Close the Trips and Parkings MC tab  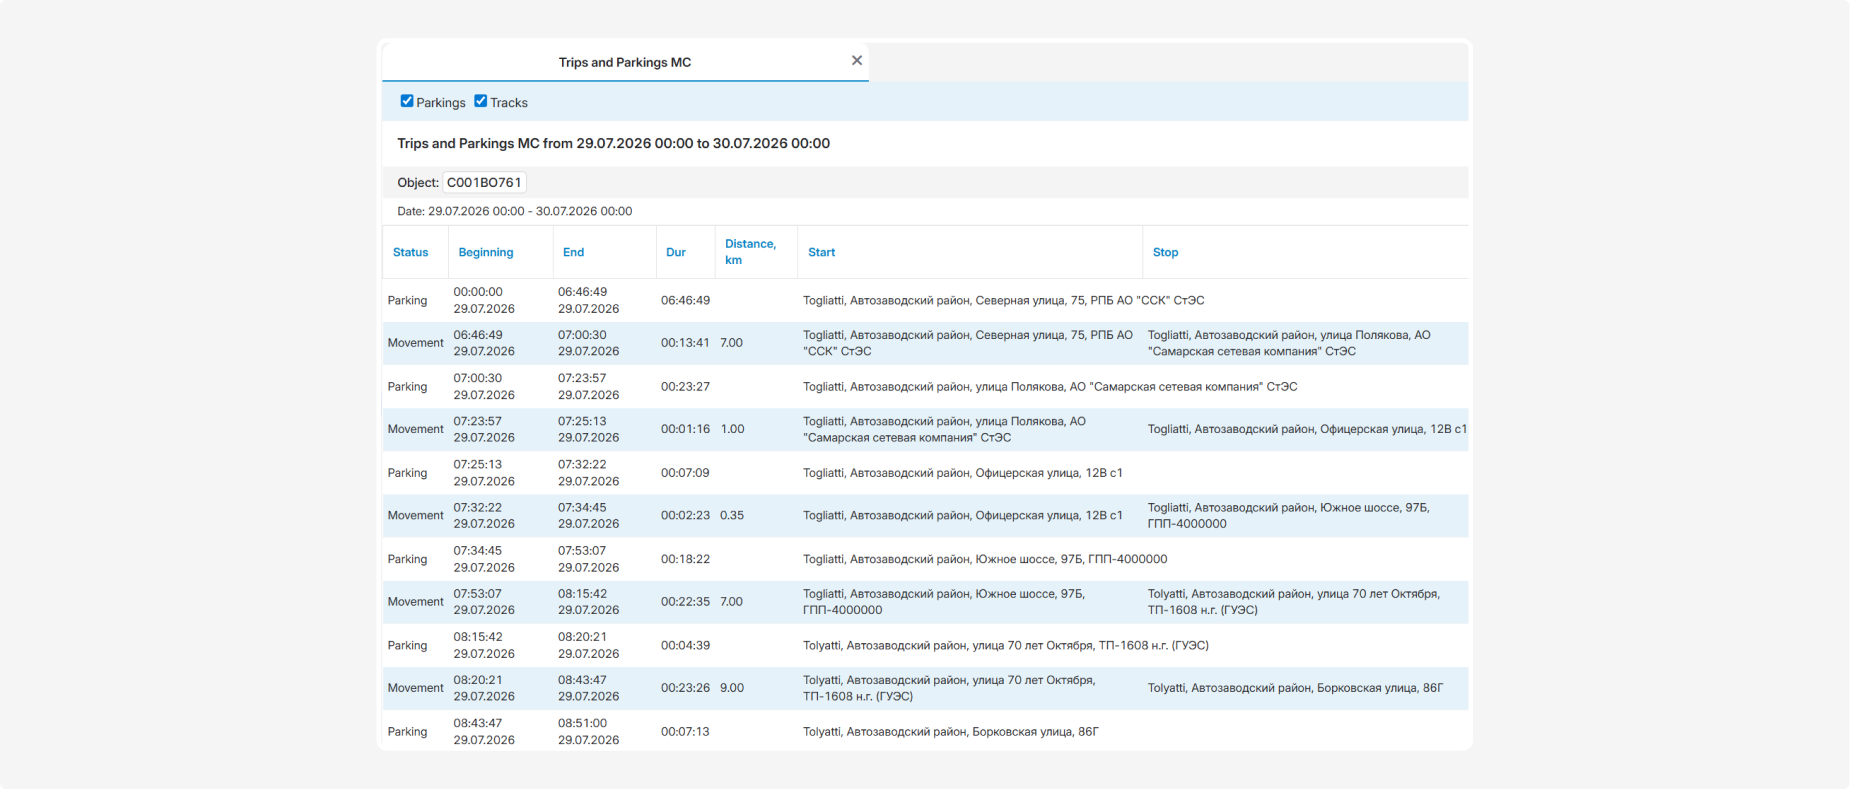pos(857,61)
